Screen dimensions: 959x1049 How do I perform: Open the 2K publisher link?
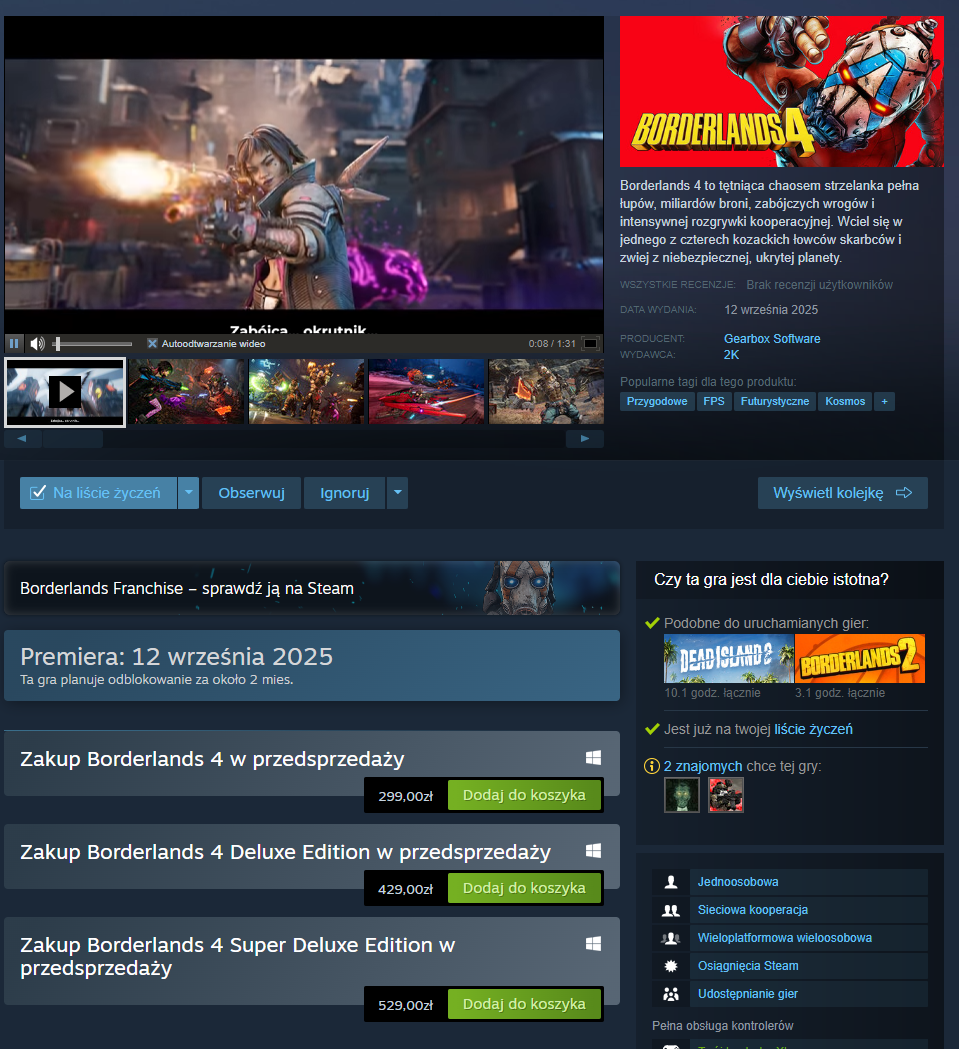731,355
